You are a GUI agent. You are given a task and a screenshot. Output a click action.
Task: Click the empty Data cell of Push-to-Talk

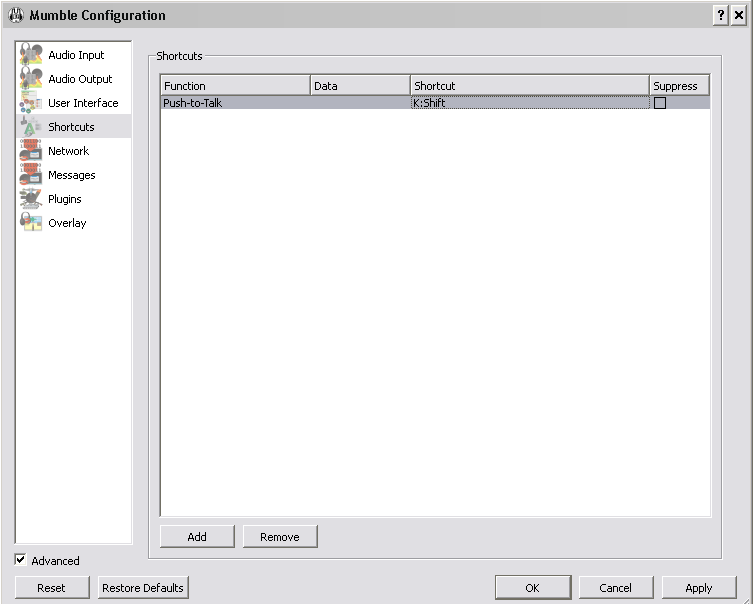coord(361,103)
